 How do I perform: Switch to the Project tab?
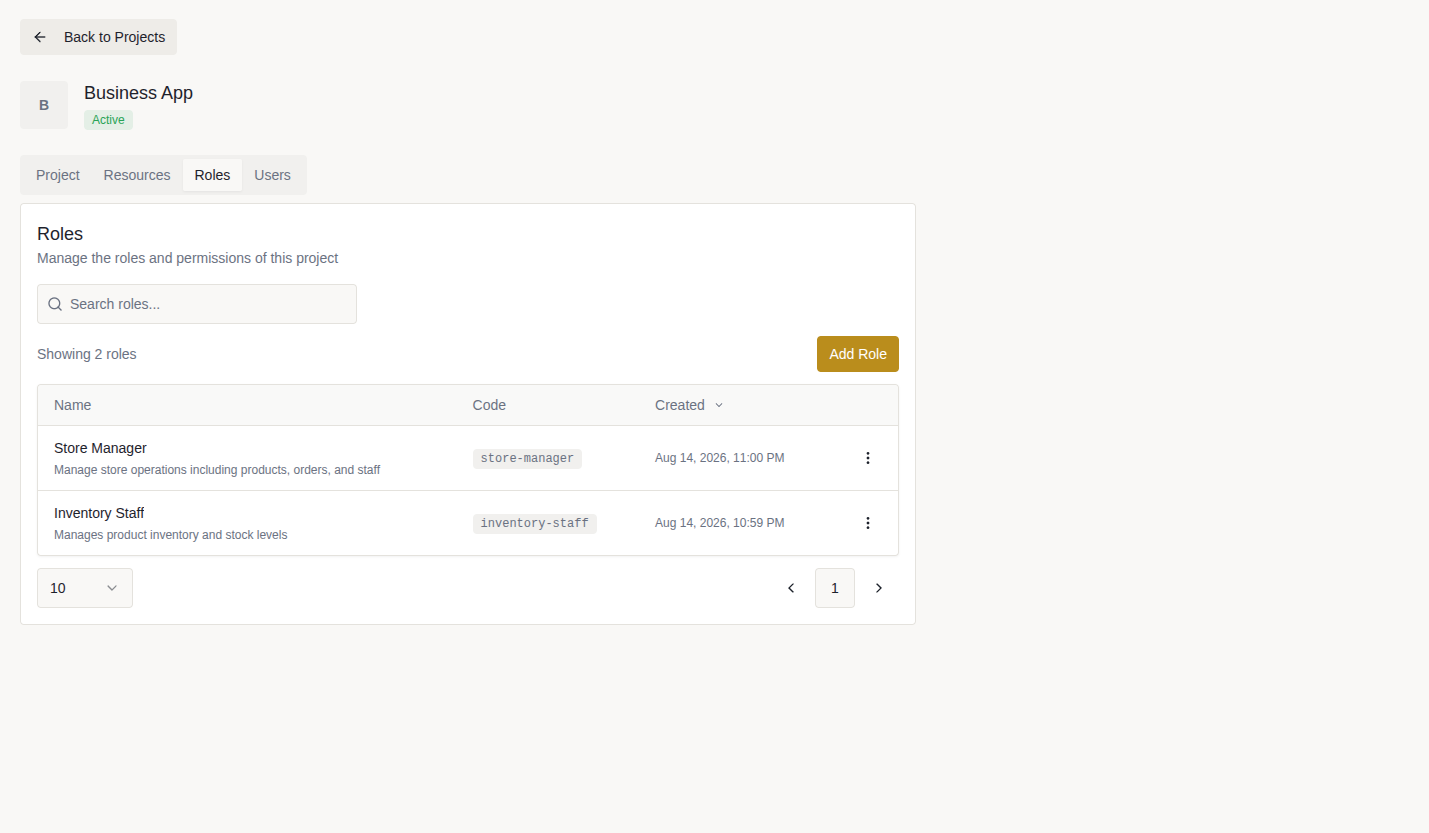tap(58, 175)
